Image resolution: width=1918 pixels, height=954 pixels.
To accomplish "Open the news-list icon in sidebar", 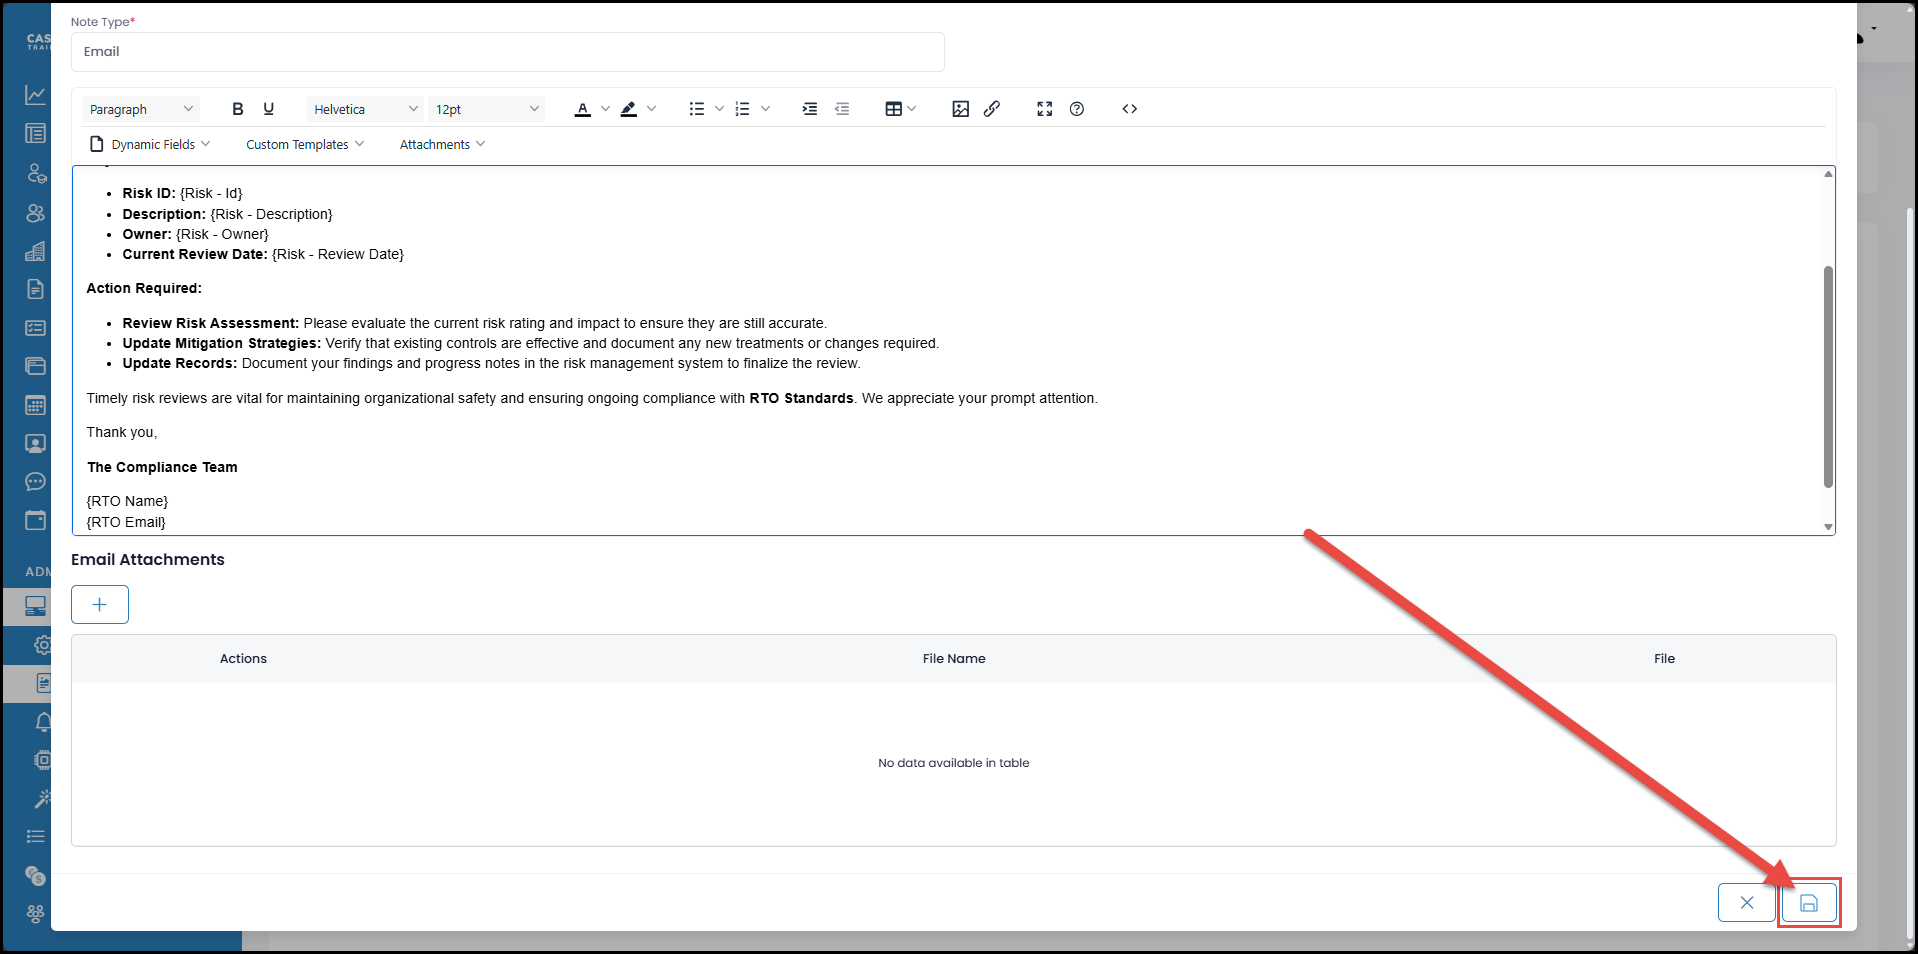I will (35, 134).
